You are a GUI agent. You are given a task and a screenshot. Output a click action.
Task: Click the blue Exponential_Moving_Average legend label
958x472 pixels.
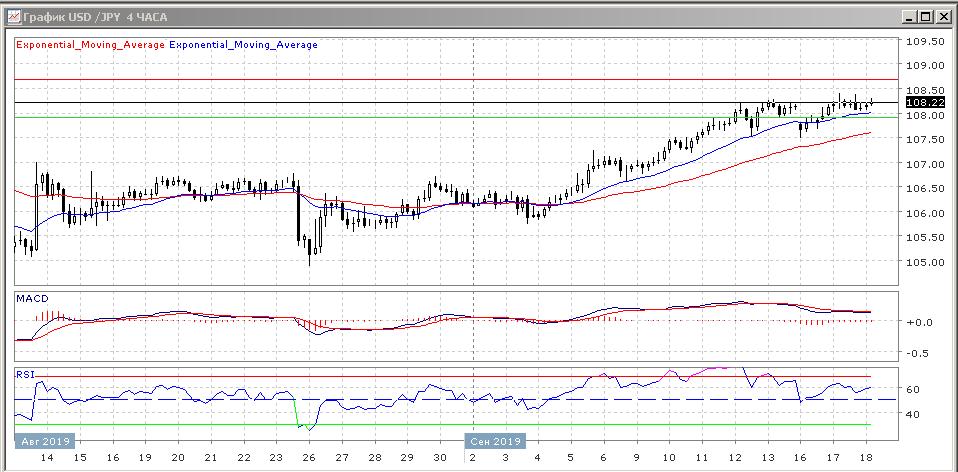click(243, 45)
